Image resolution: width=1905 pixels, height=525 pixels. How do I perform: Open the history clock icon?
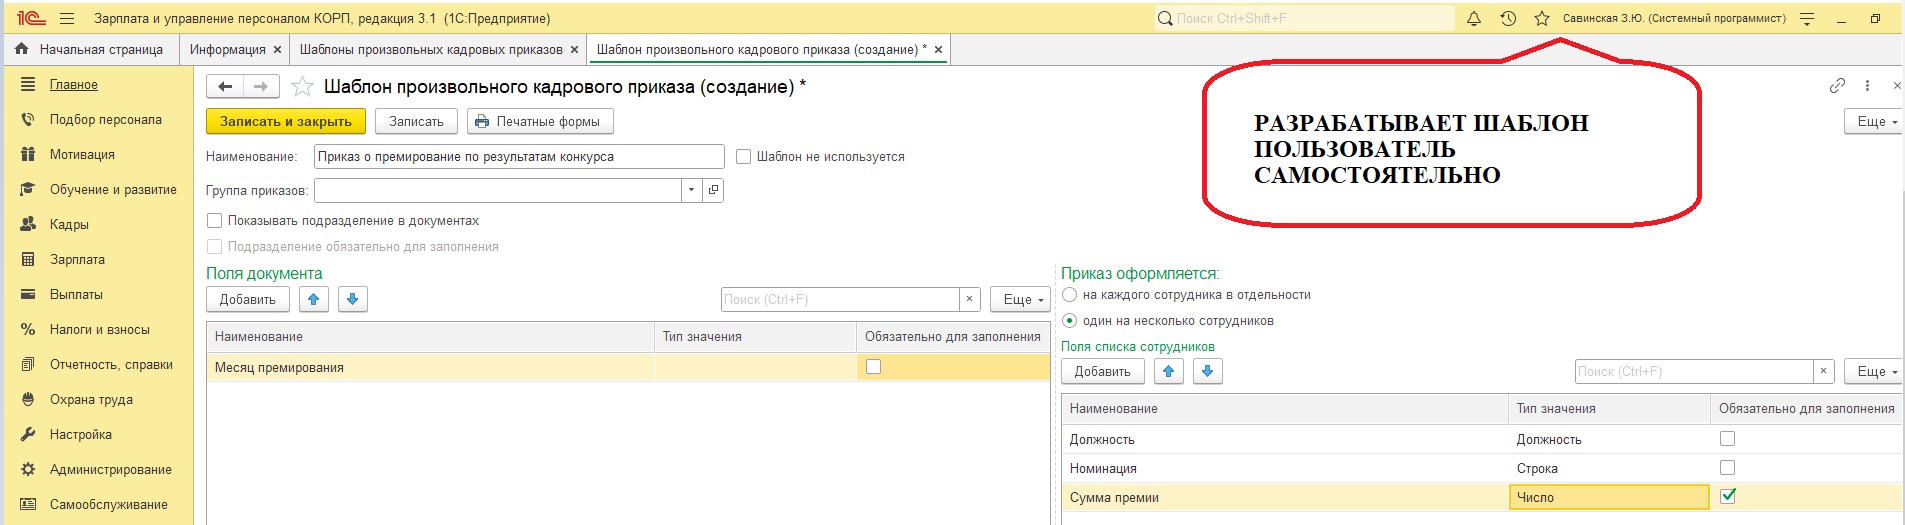(1508, 18)
